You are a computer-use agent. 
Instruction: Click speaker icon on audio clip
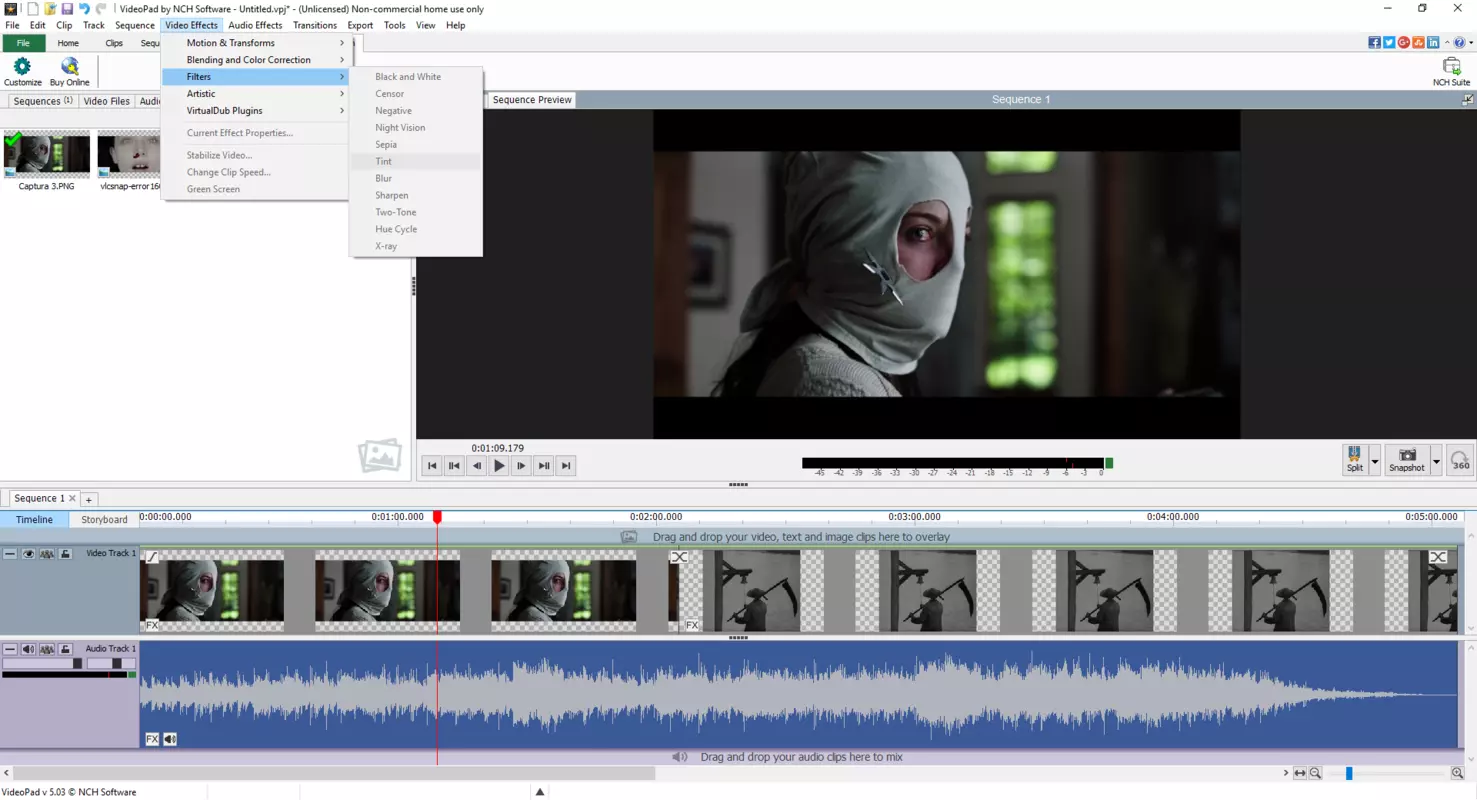(x=170, y=739)
